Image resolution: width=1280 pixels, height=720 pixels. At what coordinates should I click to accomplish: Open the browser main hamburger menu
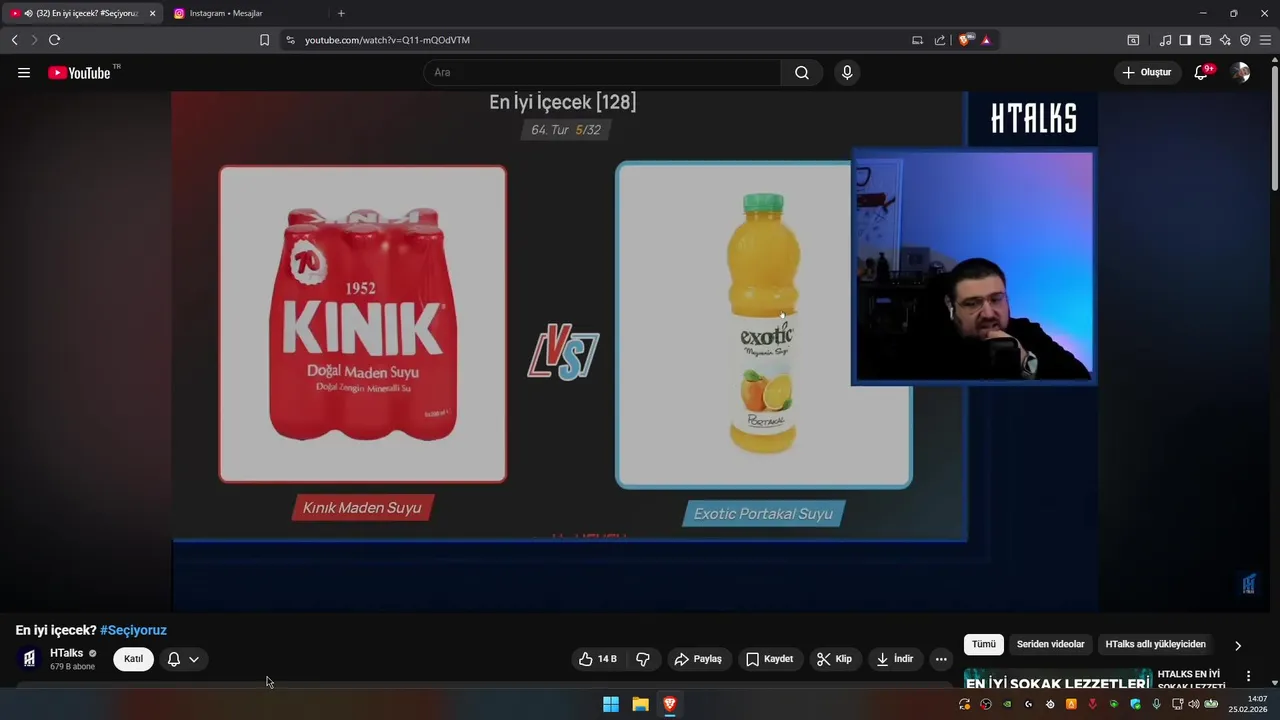[1265, 40]
